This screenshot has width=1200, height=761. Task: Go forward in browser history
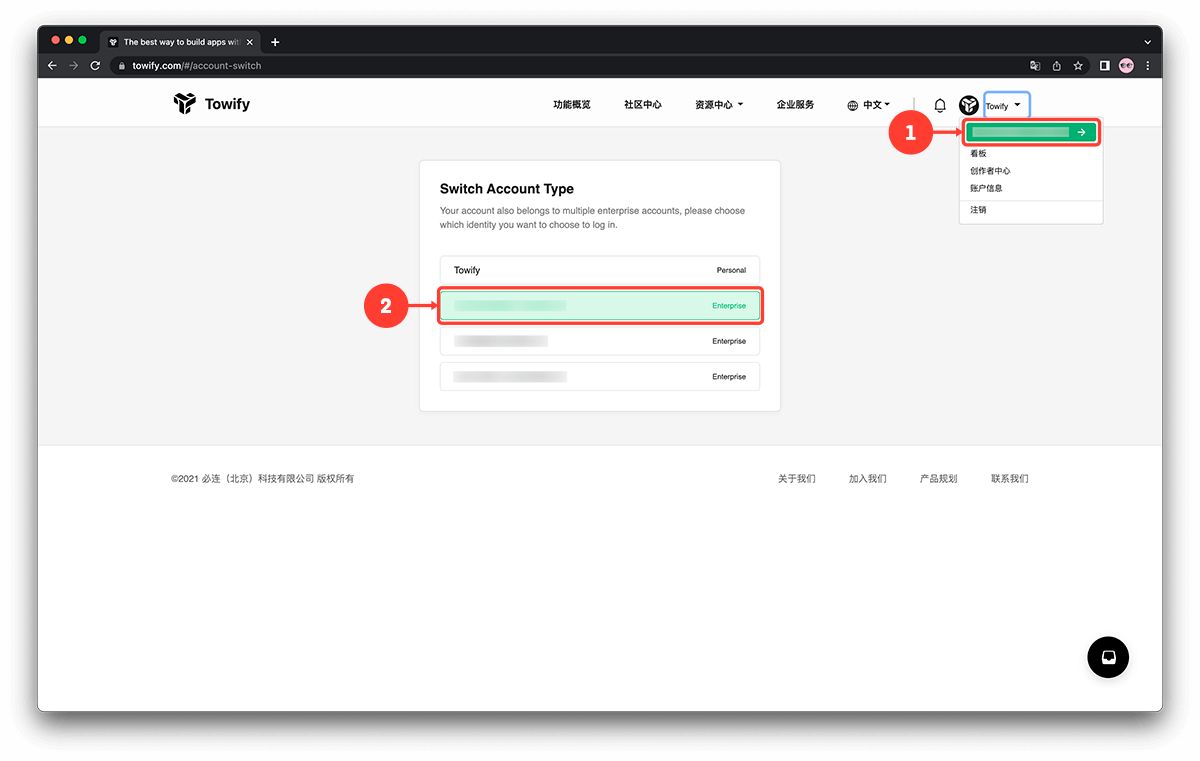[x=74, y=66]
